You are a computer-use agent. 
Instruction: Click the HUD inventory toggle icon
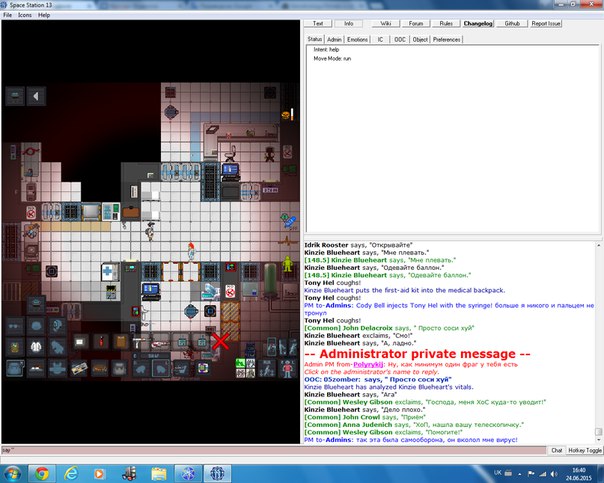click(15, 96)
